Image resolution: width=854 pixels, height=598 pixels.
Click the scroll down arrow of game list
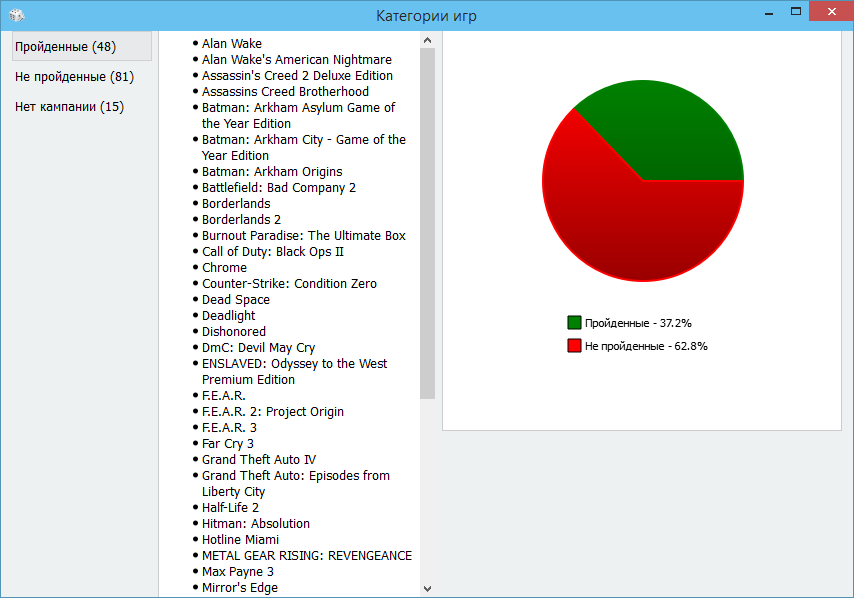[x=428, y=588]
